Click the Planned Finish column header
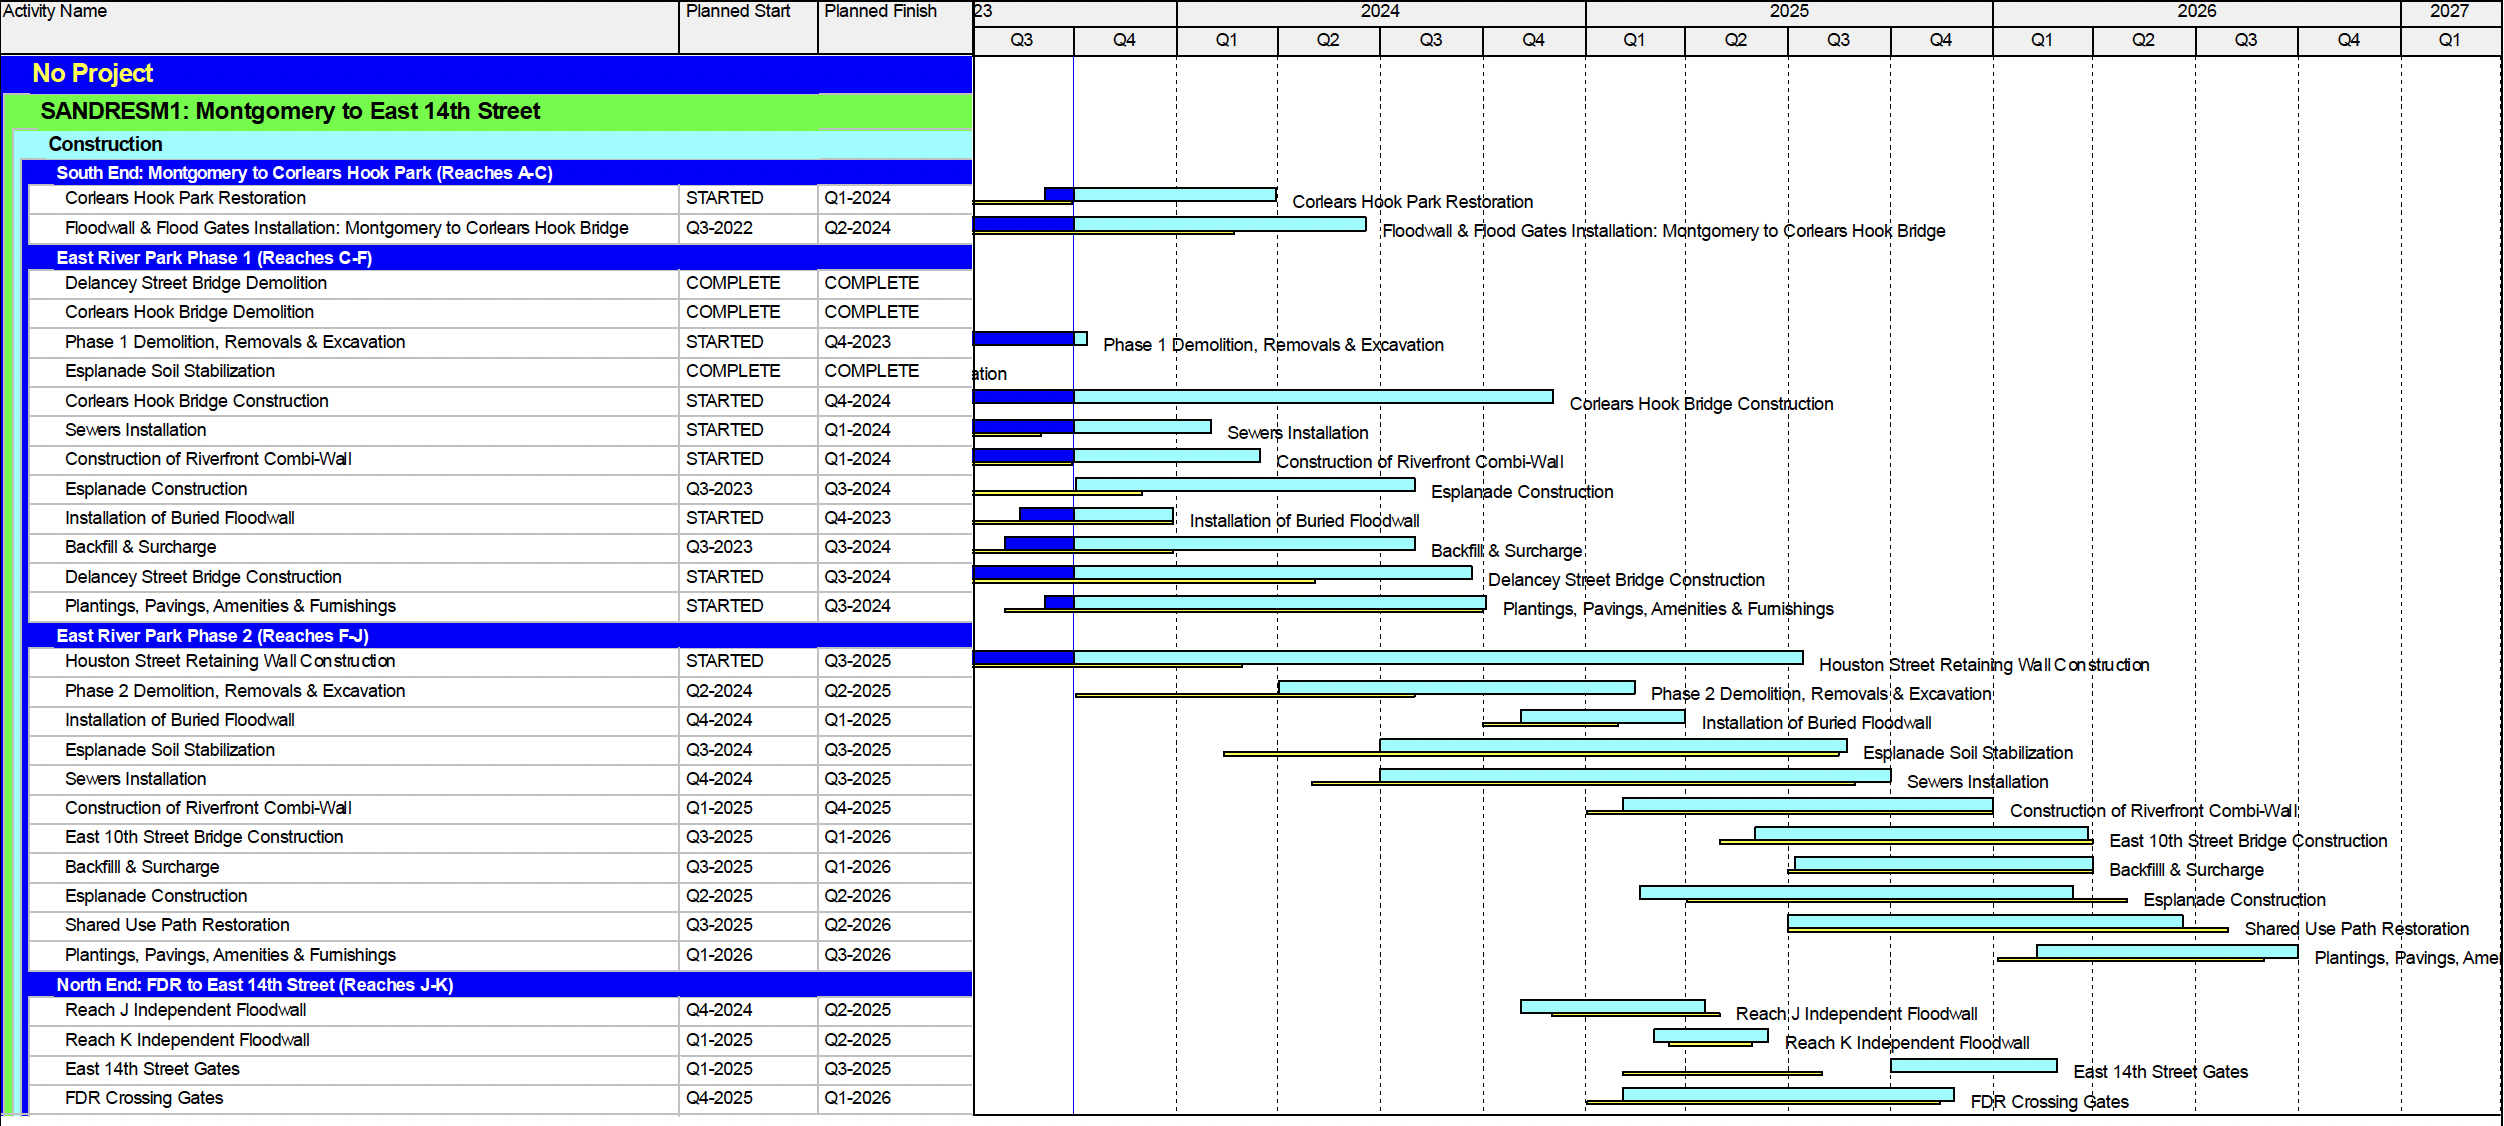Viewport: 2504px width, 1126px height. point(895,27)
